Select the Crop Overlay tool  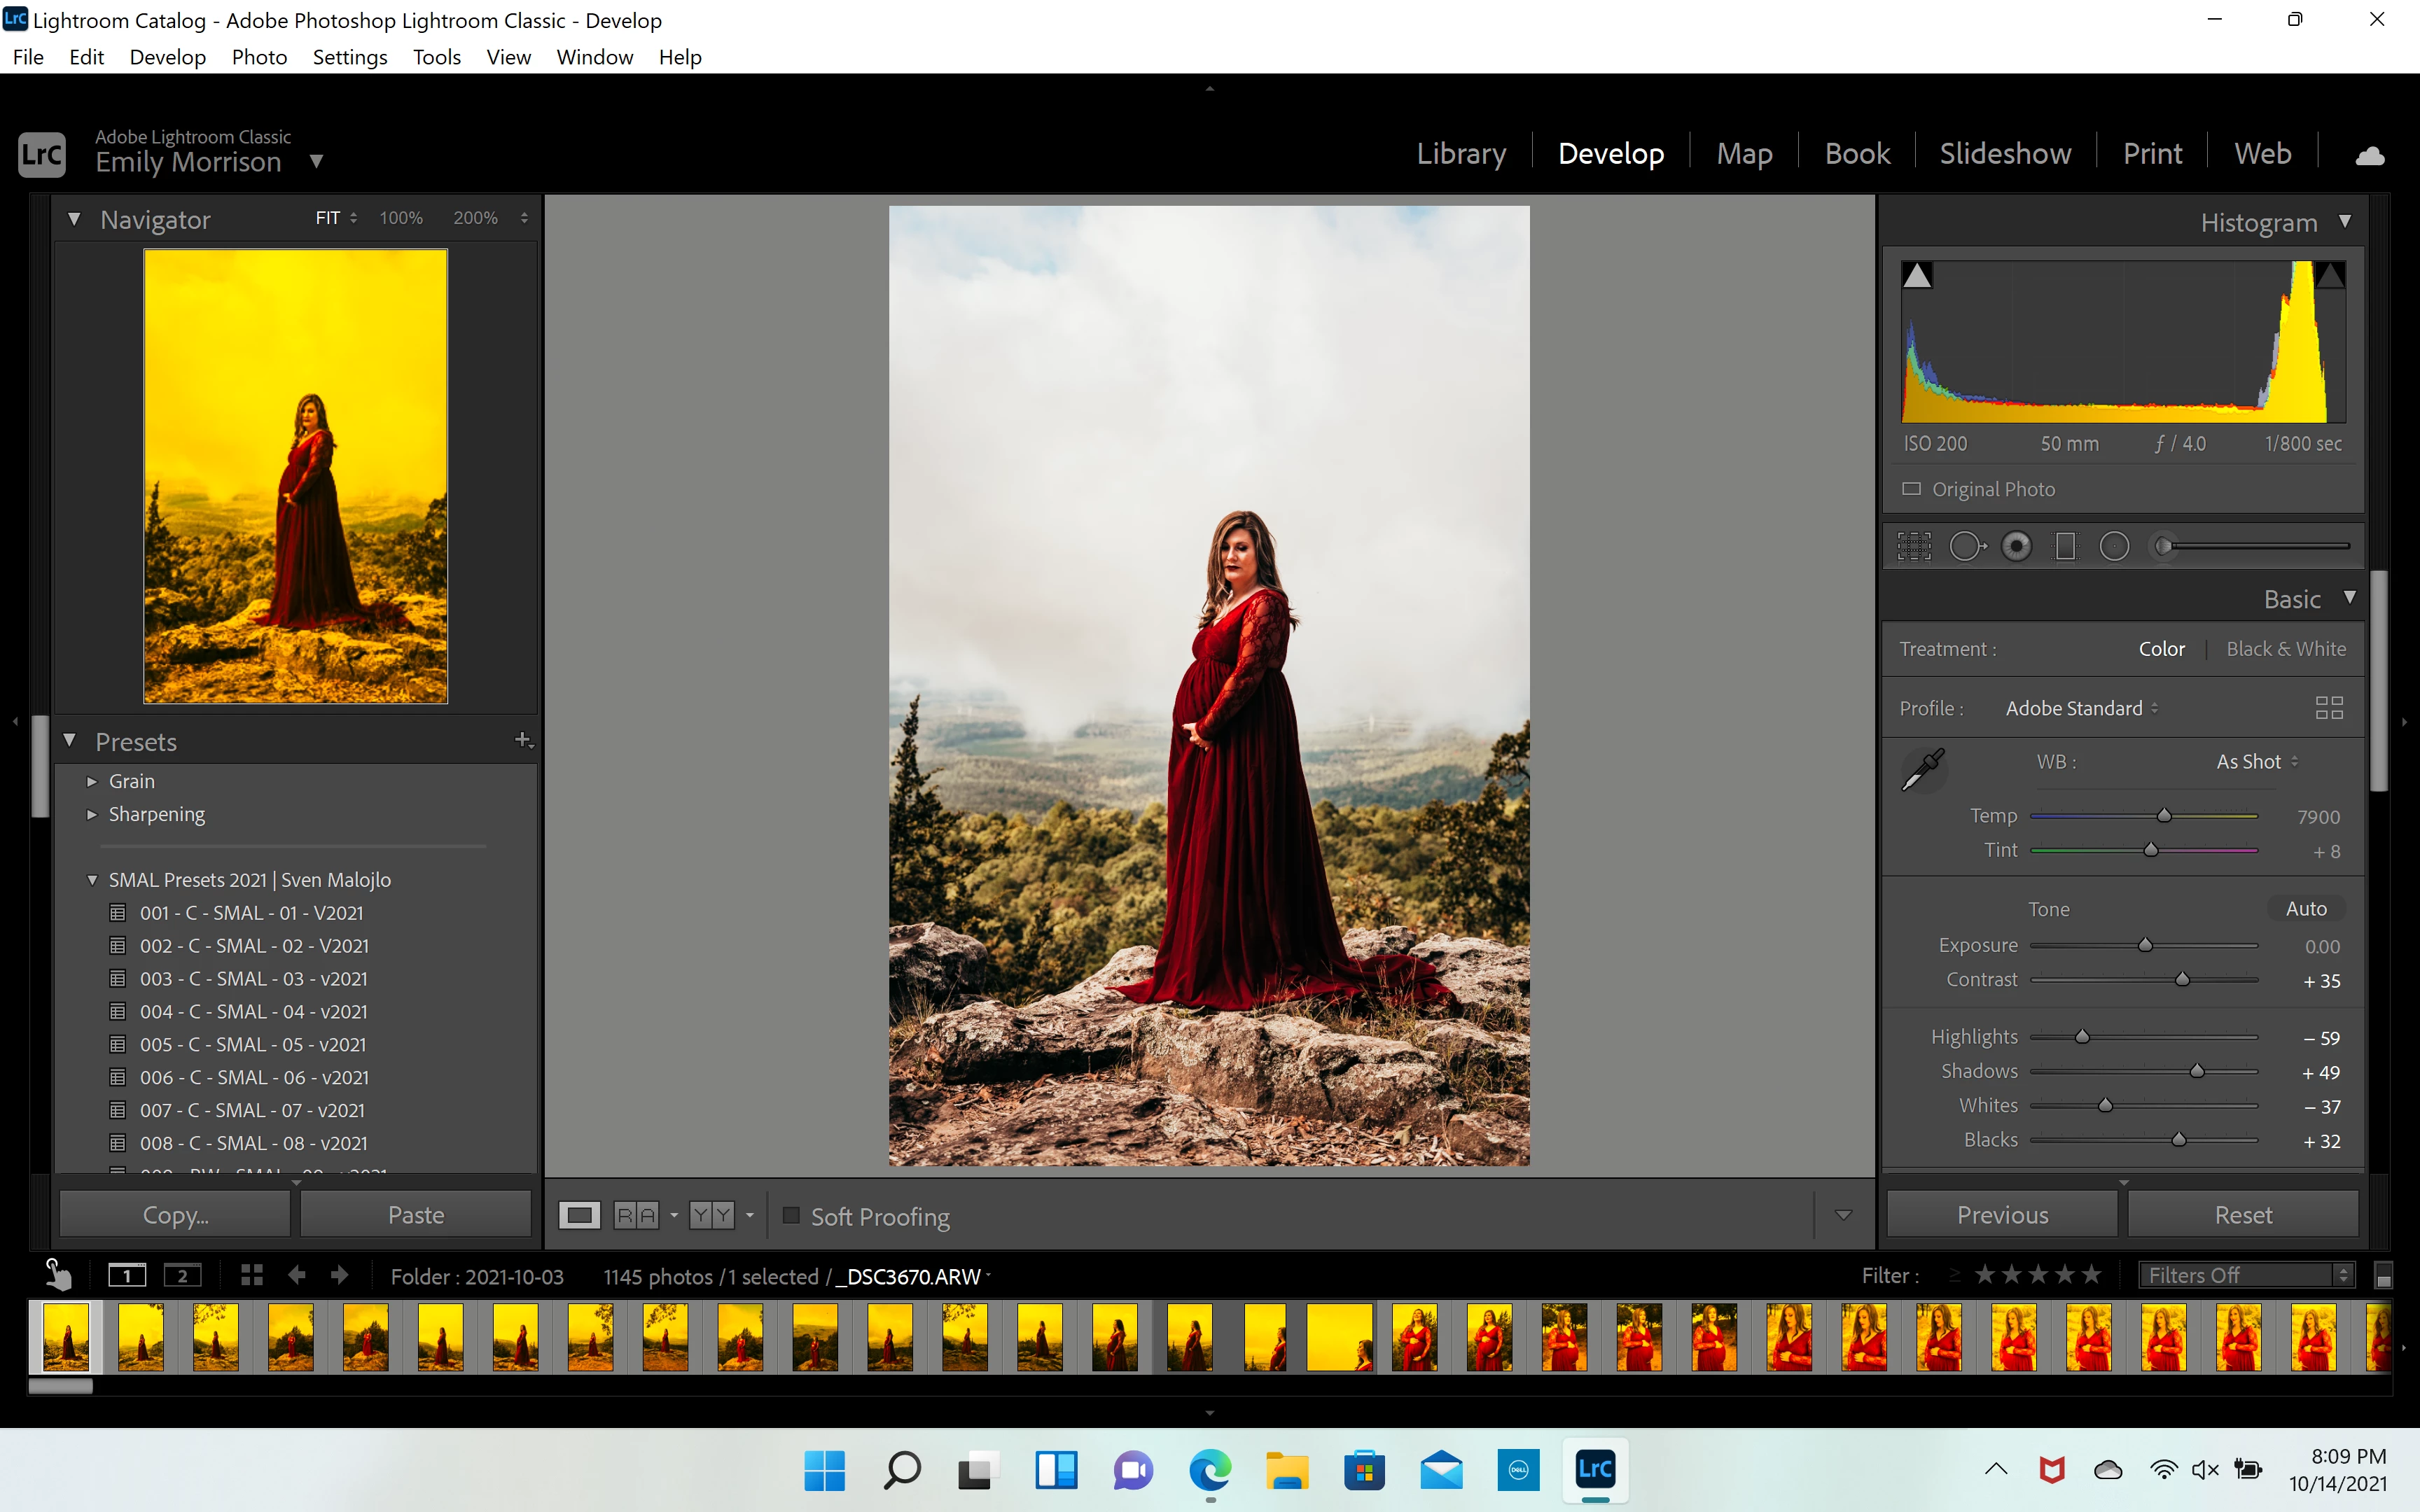1914,547
